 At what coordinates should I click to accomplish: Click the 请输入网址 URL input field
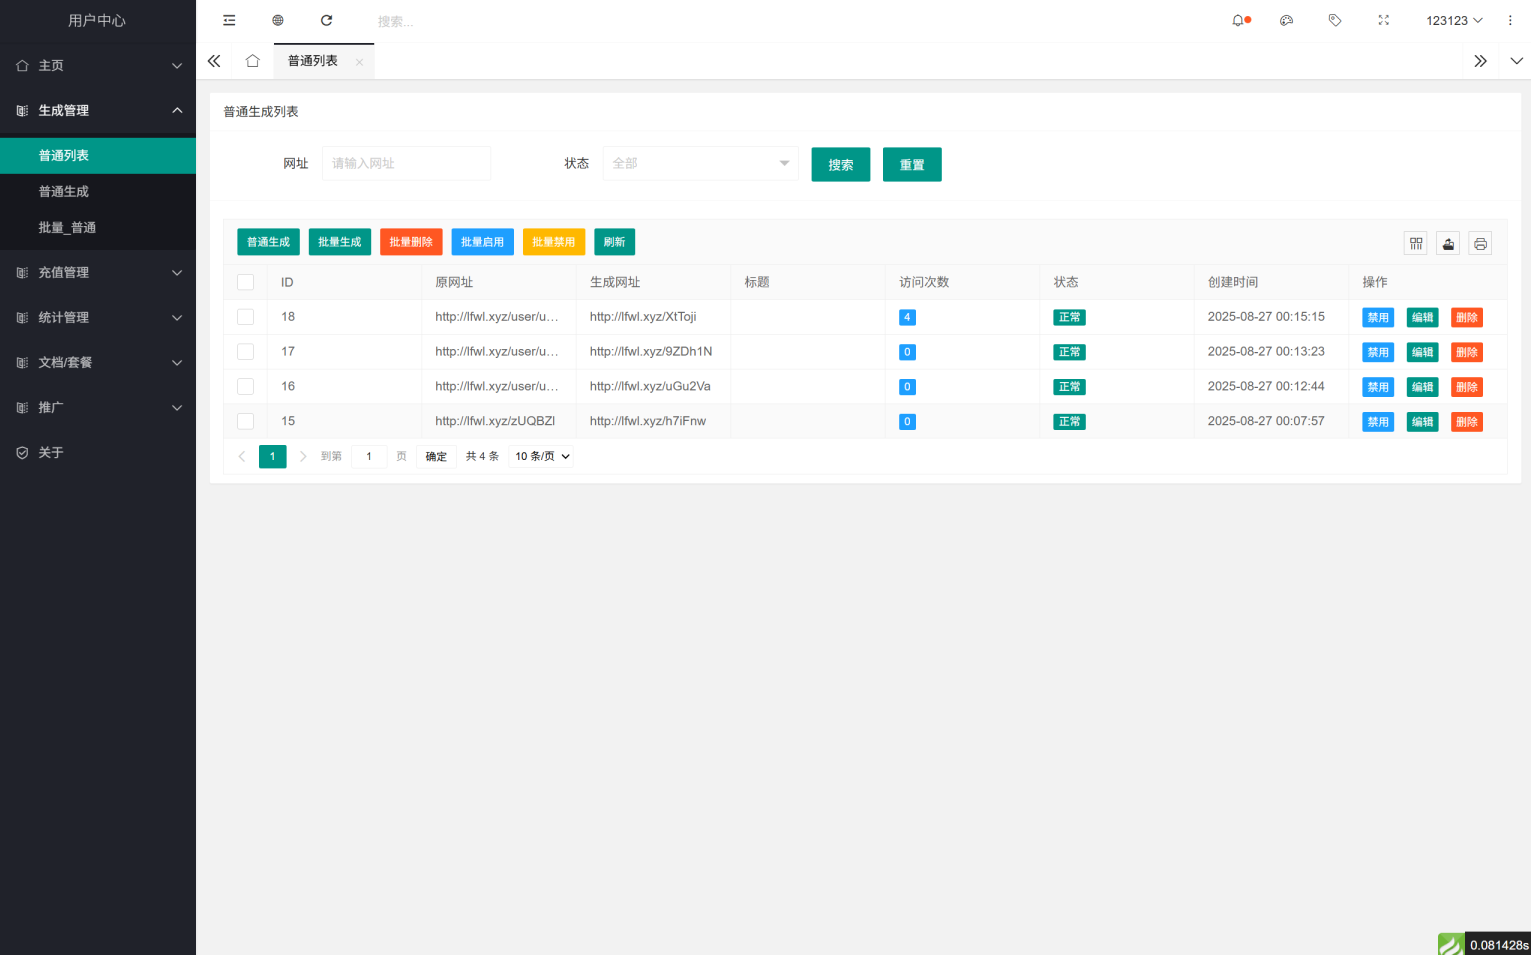[x=406, y=163]
